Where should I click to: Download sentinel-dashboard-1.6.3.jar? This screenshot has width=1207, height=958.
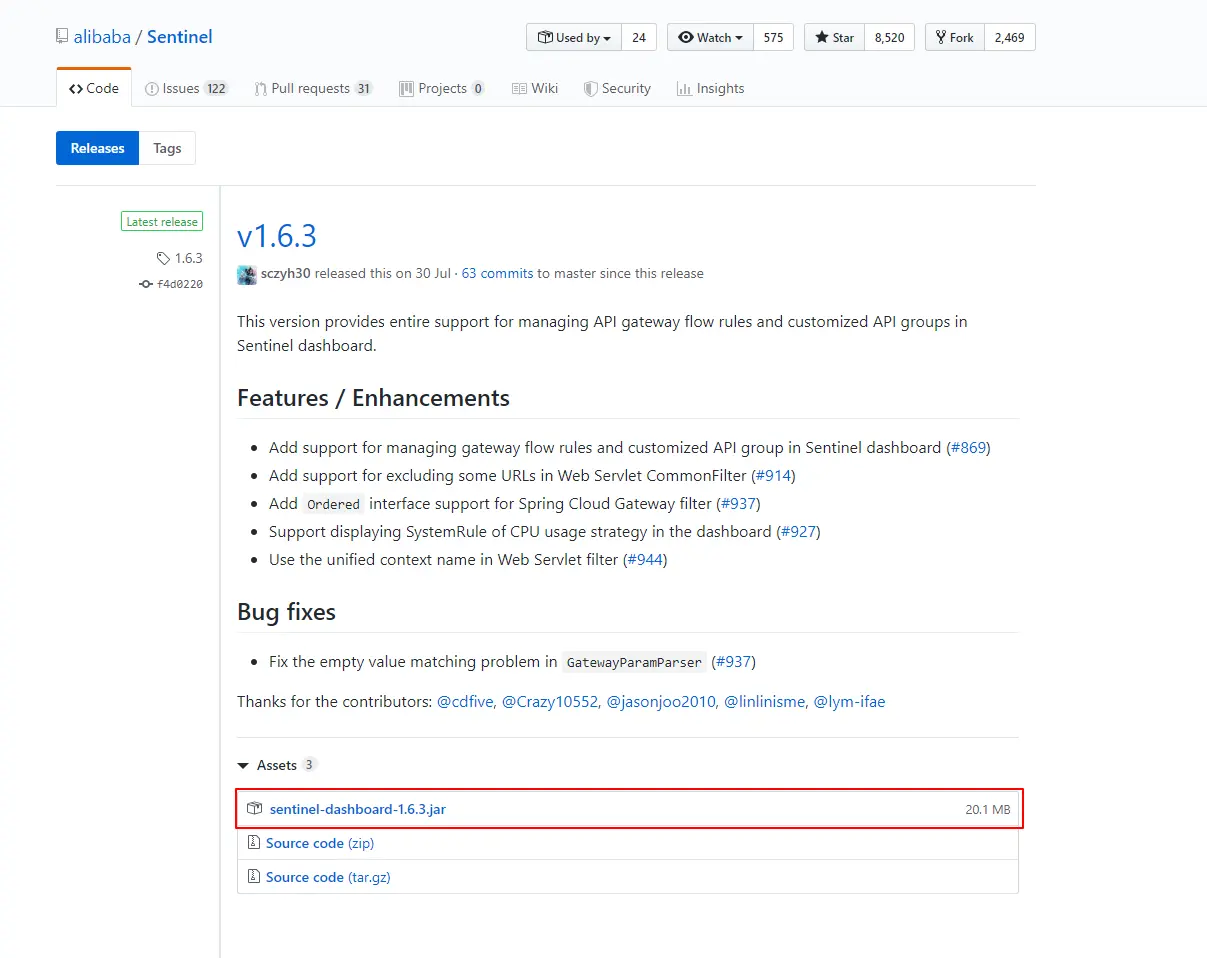357,809
